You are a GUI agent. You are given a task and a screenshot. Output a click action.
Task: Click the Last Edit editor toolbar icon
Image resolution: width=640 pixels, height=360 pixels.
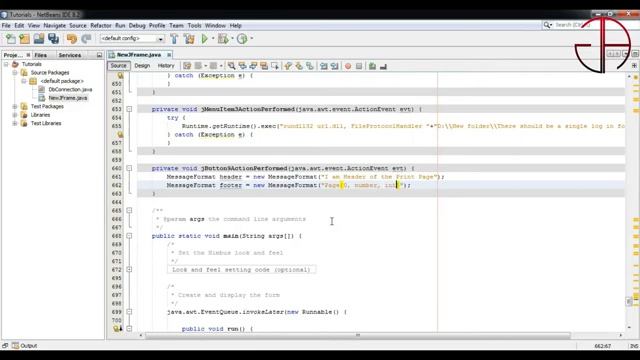187,66
